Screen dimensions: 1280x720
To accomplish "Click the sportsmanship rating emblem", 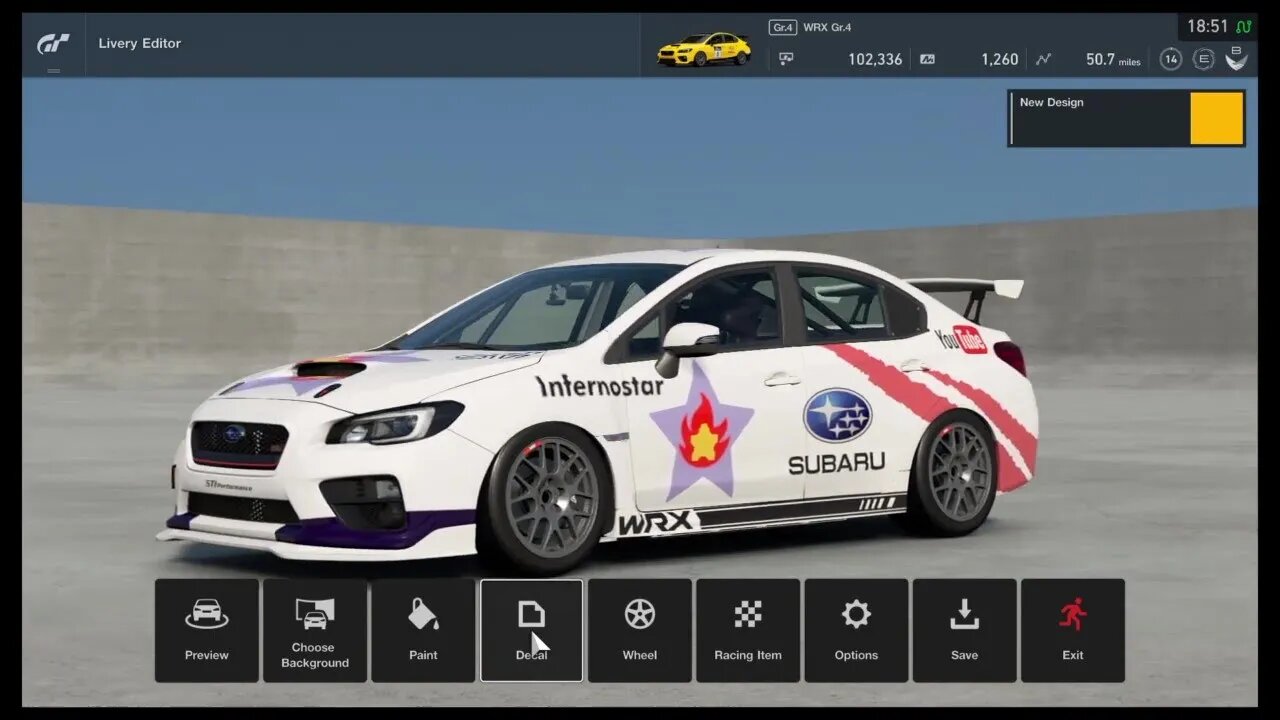I will (x=1237, y=58).
